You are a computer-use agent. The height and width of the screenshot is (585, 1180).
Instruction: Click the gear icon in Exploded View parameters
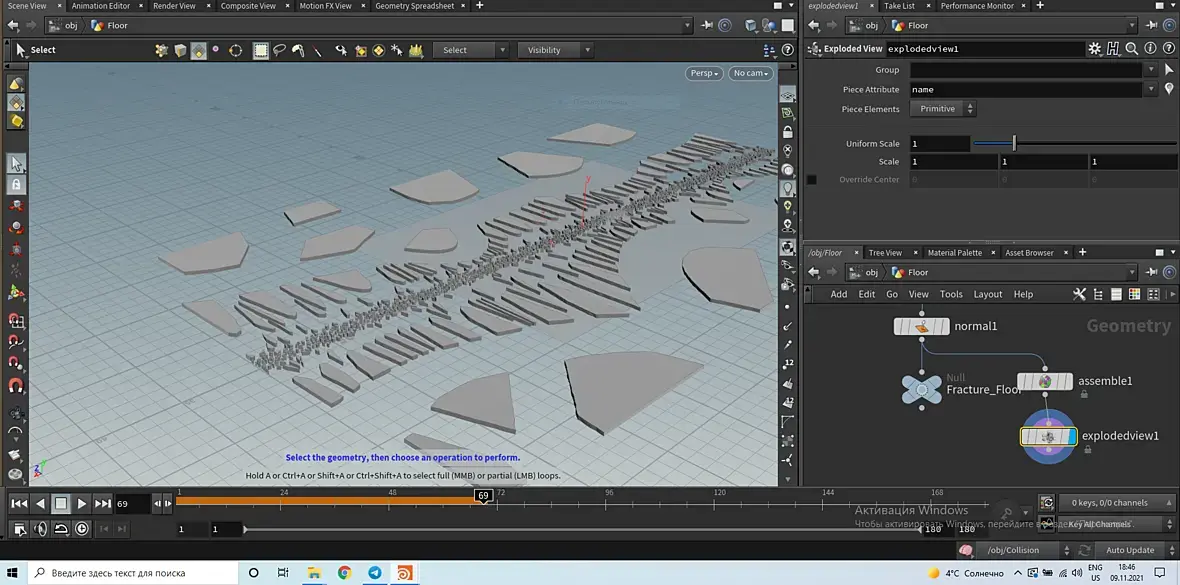click(1095, 48)
